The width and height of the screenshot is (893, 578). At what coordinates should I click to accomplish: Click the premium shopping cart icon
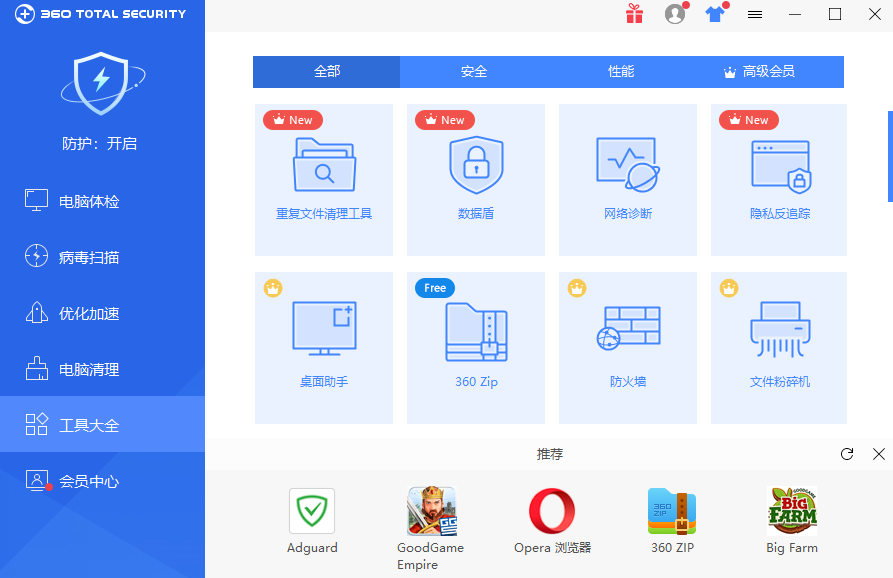[715, 14]
